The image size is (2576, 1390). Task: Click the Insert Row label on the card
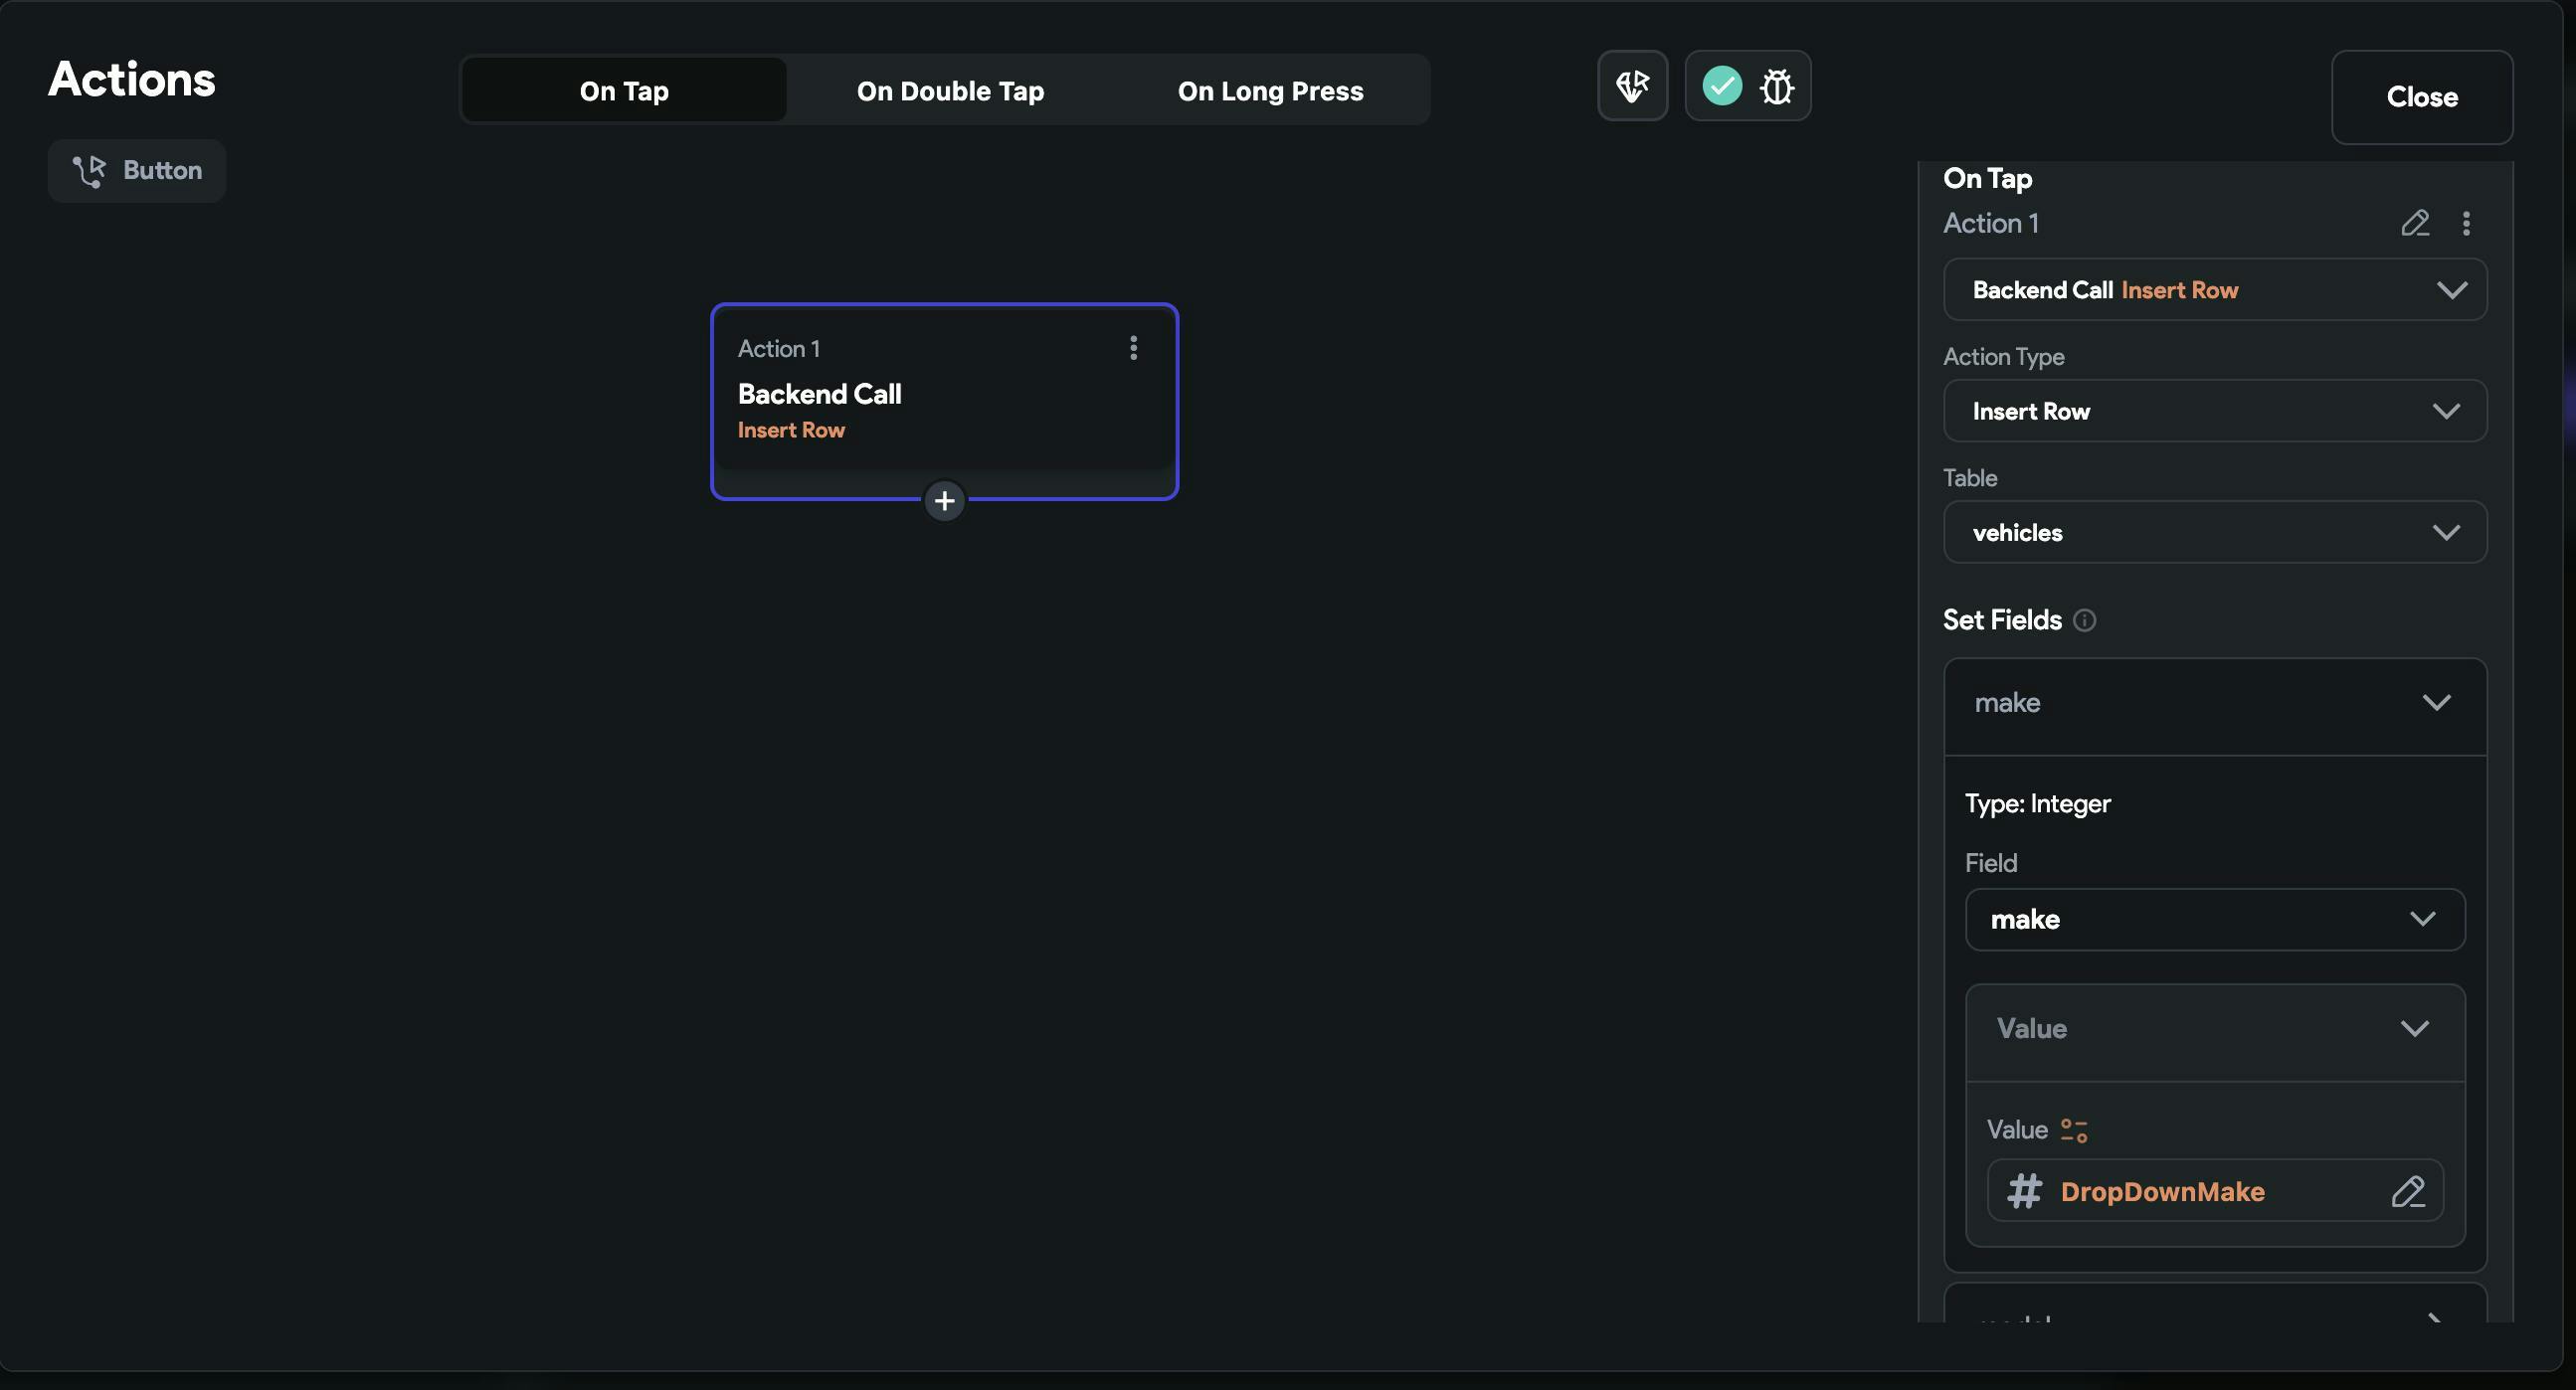point(791,430)
